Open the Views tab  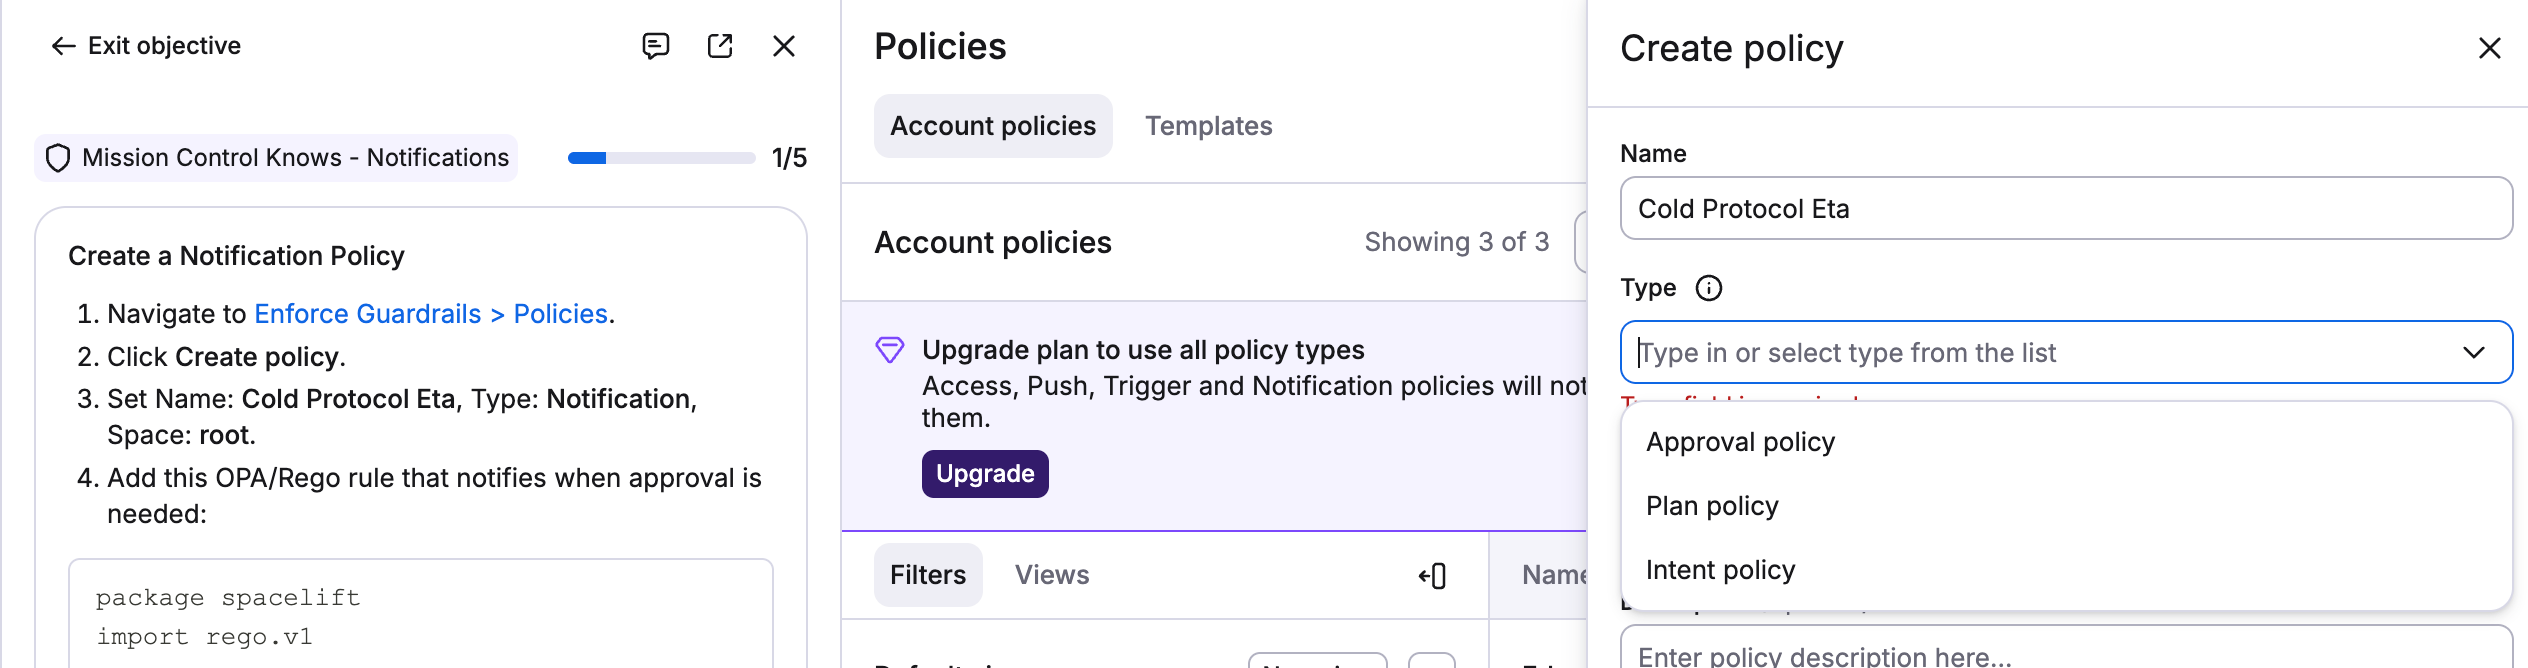[x=1052, y=575]
